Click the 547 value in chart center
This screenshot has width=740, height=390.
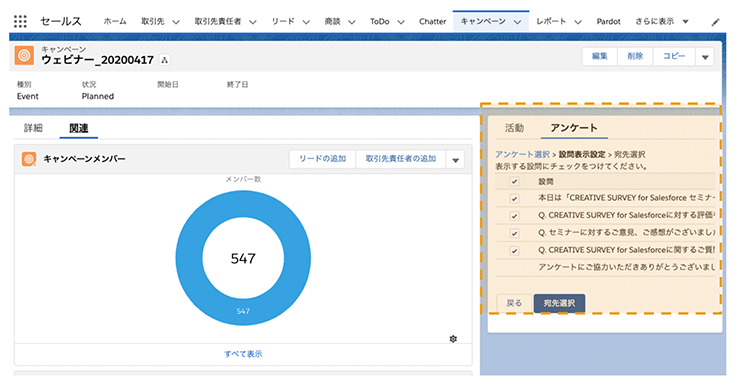click(x=243, y=259)
